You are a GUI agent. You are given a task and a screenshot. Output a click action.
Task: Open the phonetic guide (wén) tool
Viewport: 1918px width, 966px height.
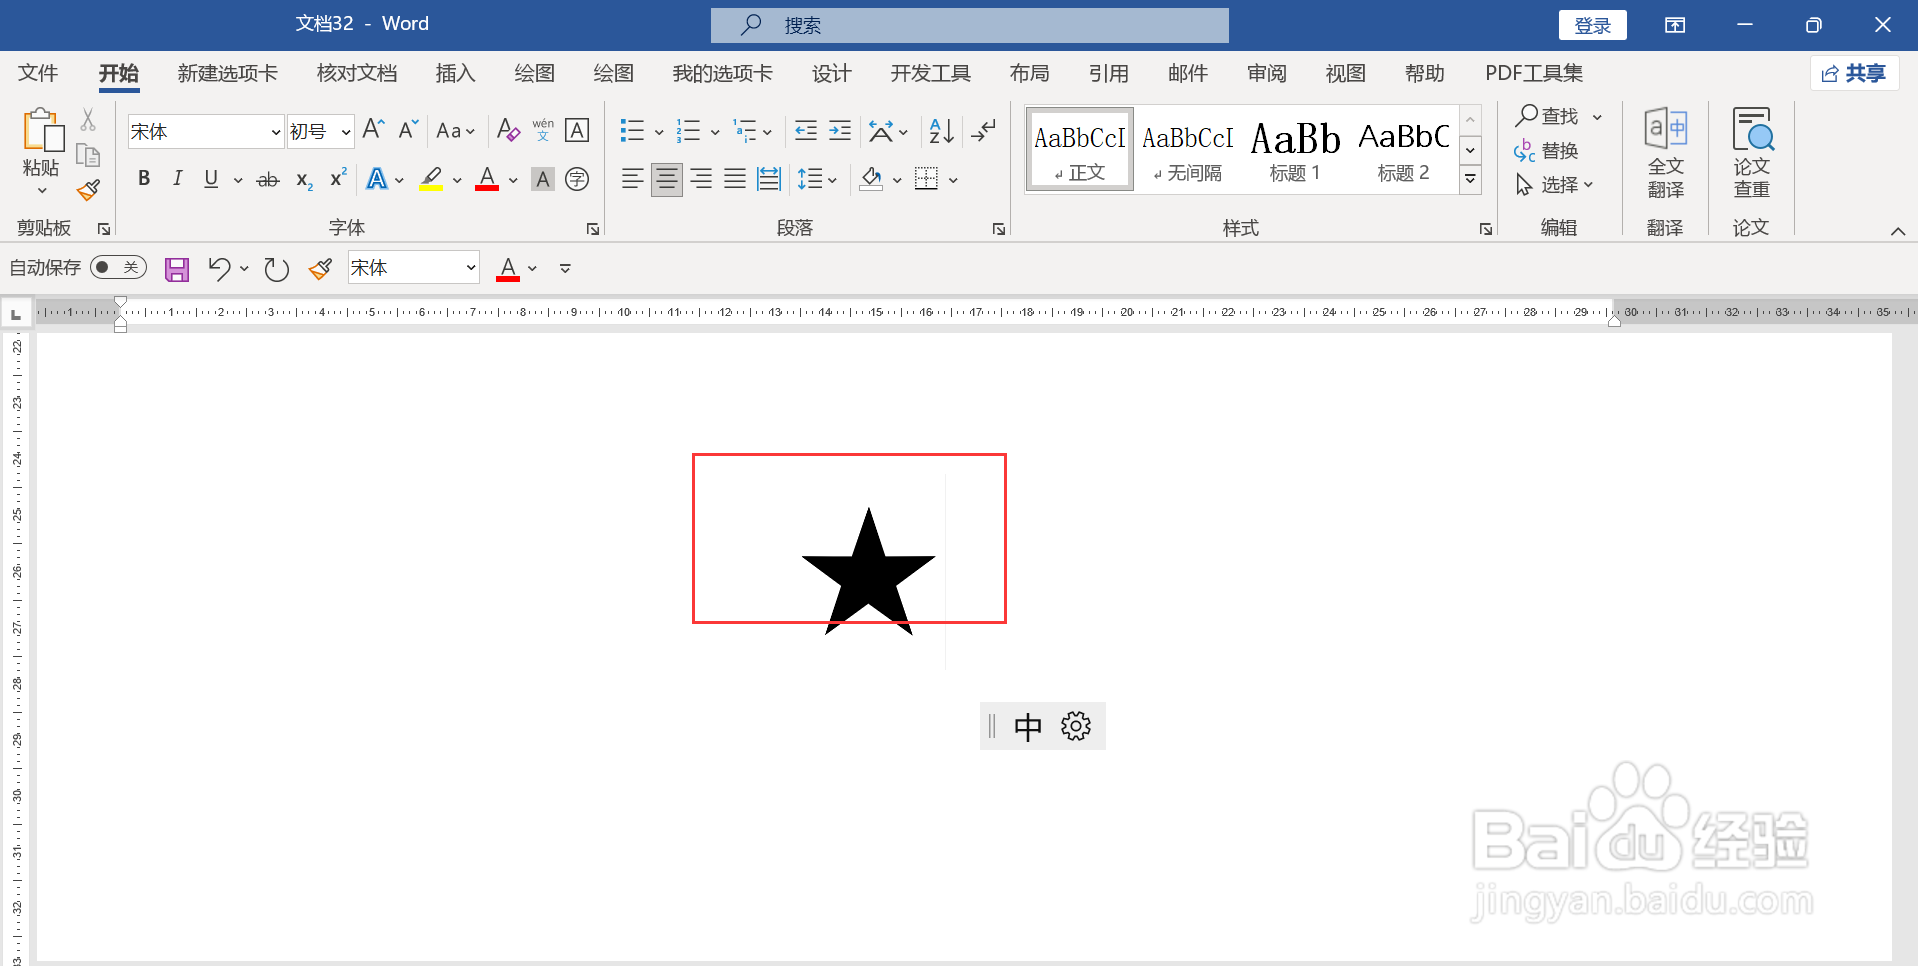(543, 130)
